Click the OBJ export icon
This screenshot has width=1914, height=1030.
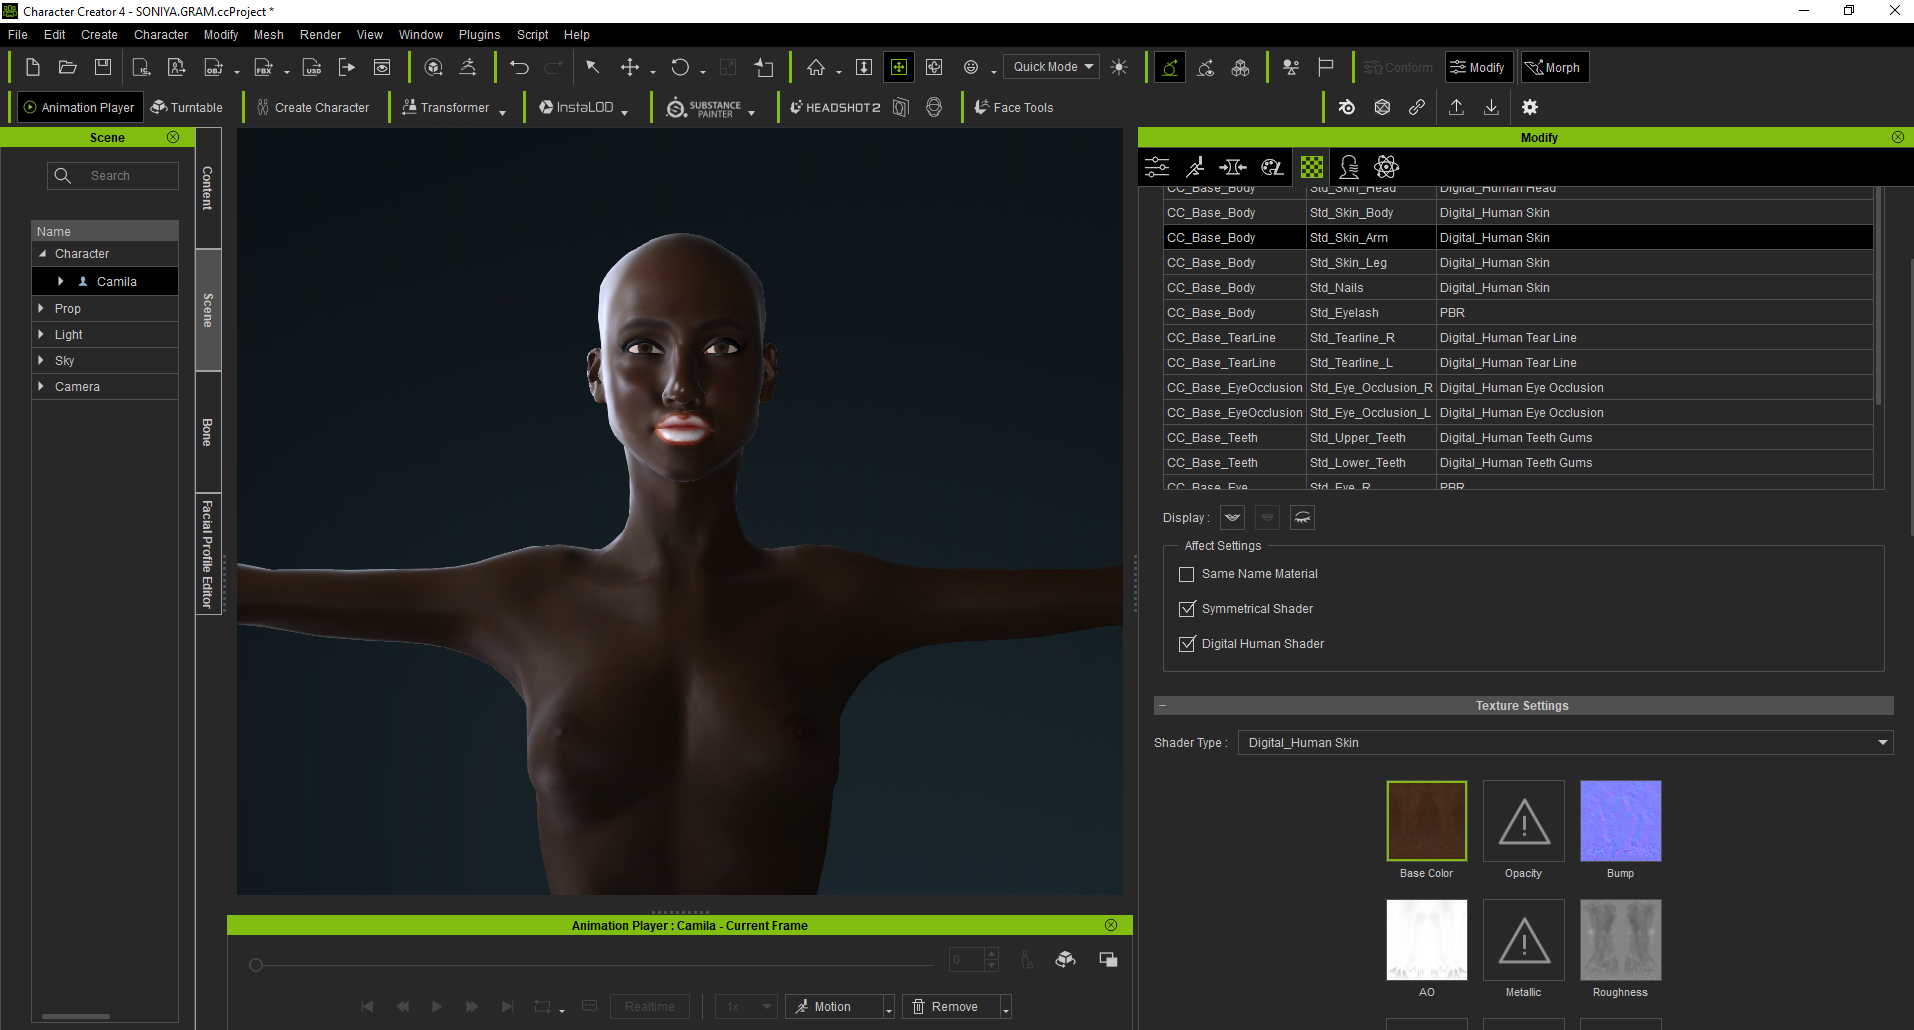point(213,67)
